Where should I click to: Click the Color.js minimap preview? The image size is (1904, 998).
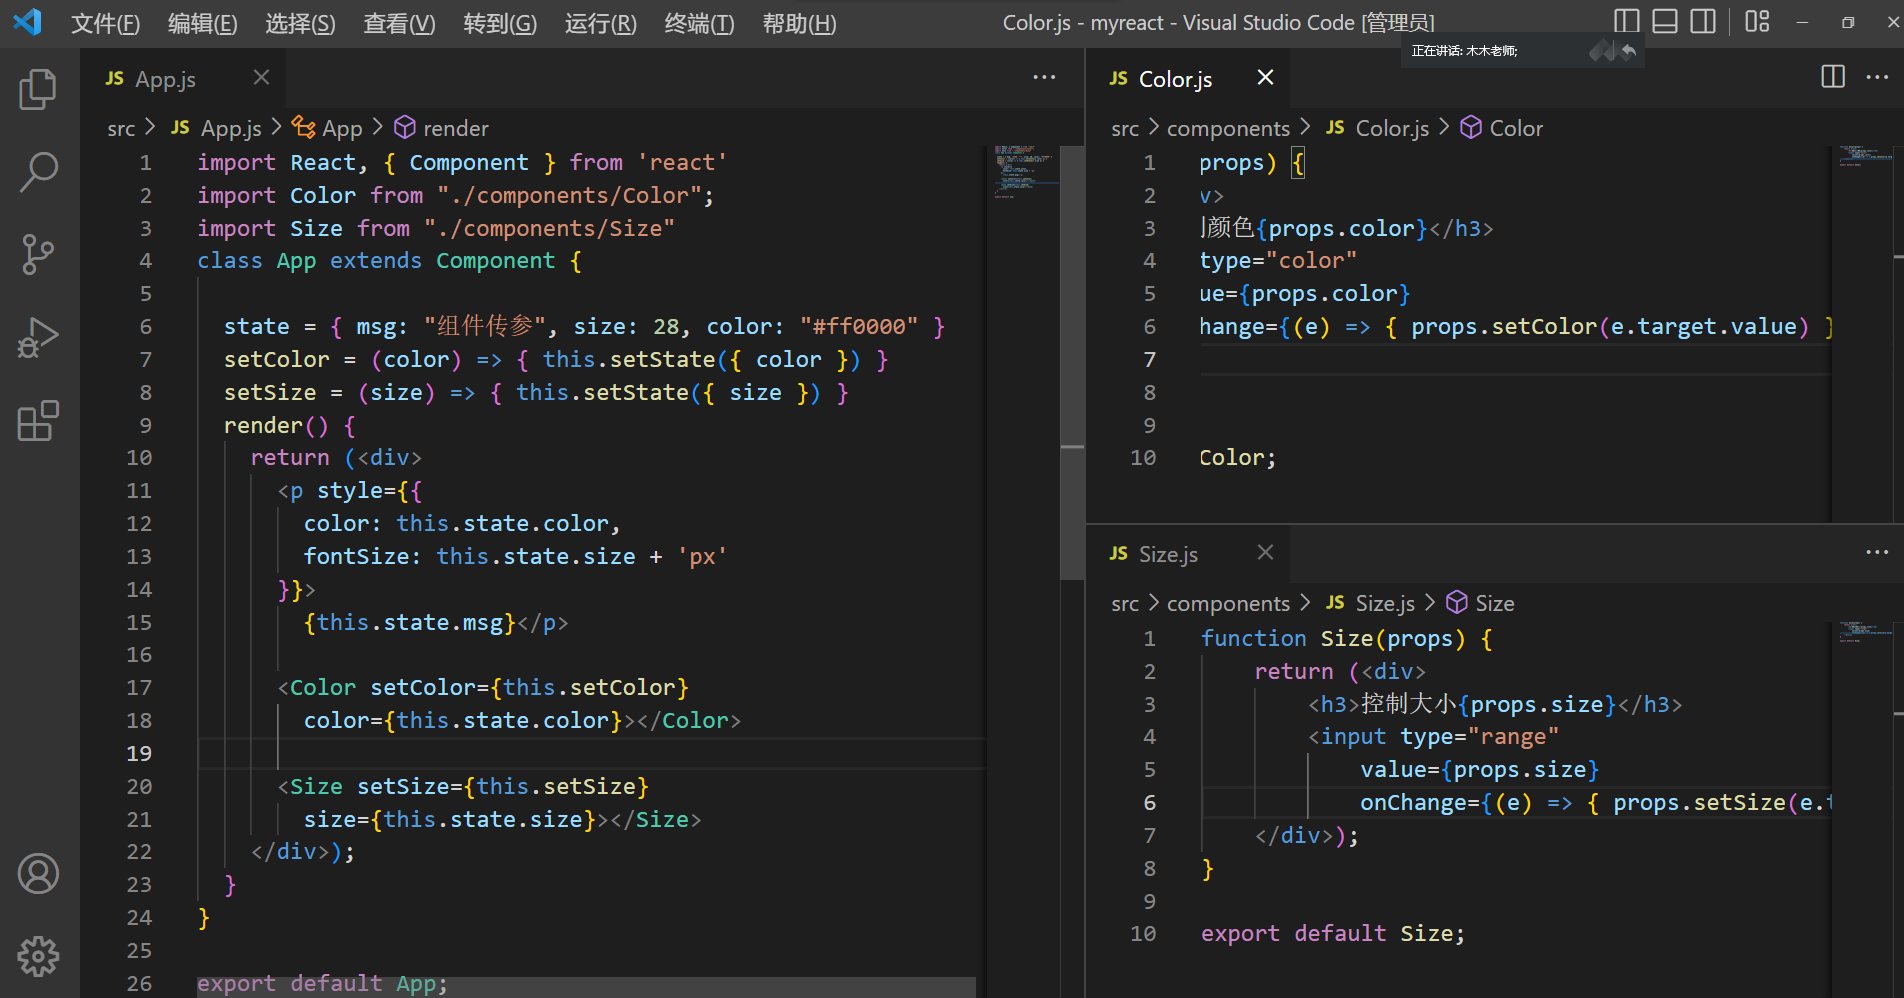[1866, 156]
